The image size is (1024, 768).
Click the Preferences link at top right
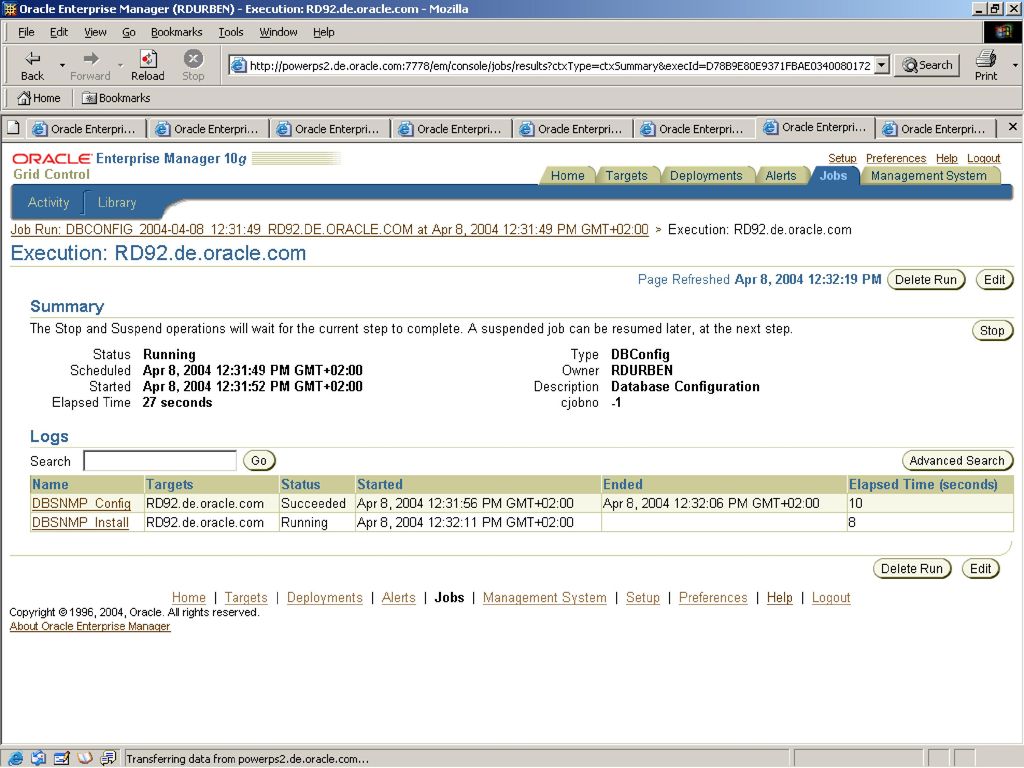pyautogui.click(x=895, y=158)
